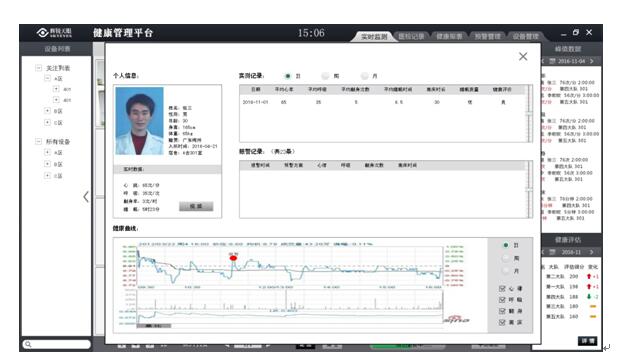
Task: Expand the first room under A区
Action: [56, 89]
